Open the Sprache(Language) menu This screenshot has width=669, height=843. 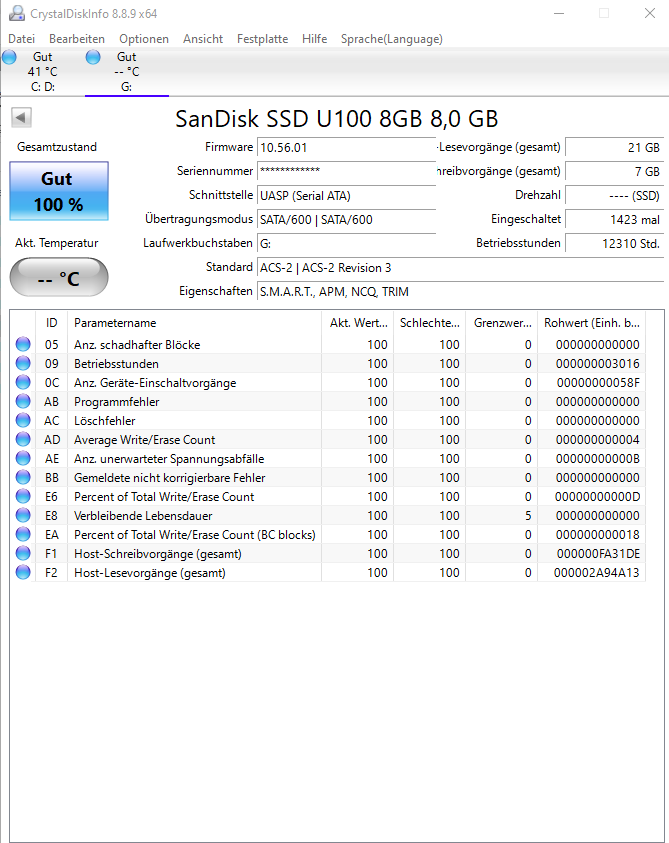point(392,39)
